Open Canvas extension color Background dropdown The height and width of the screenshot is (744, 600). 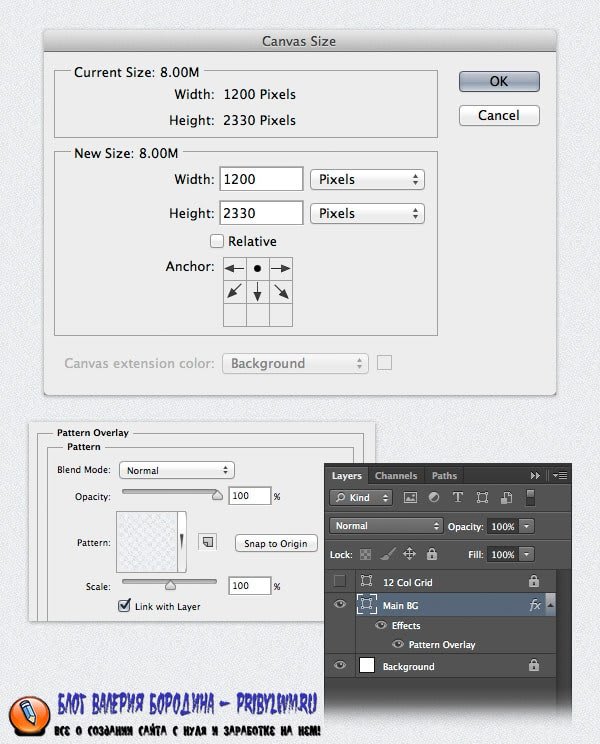pos(295,363)
